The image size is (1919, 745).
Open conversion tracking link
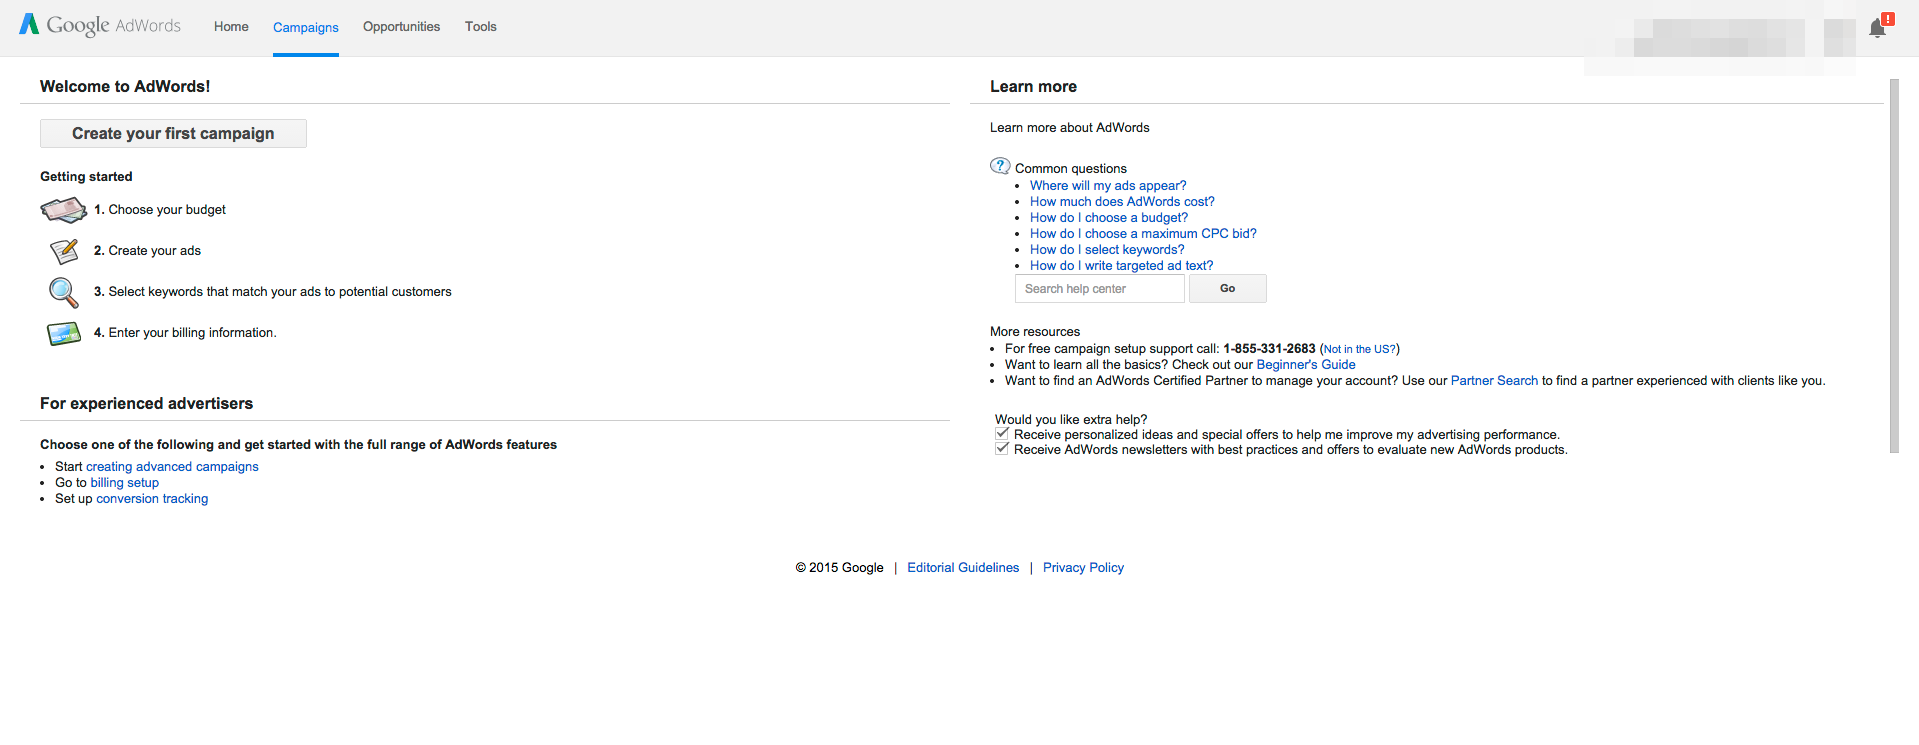152,499
